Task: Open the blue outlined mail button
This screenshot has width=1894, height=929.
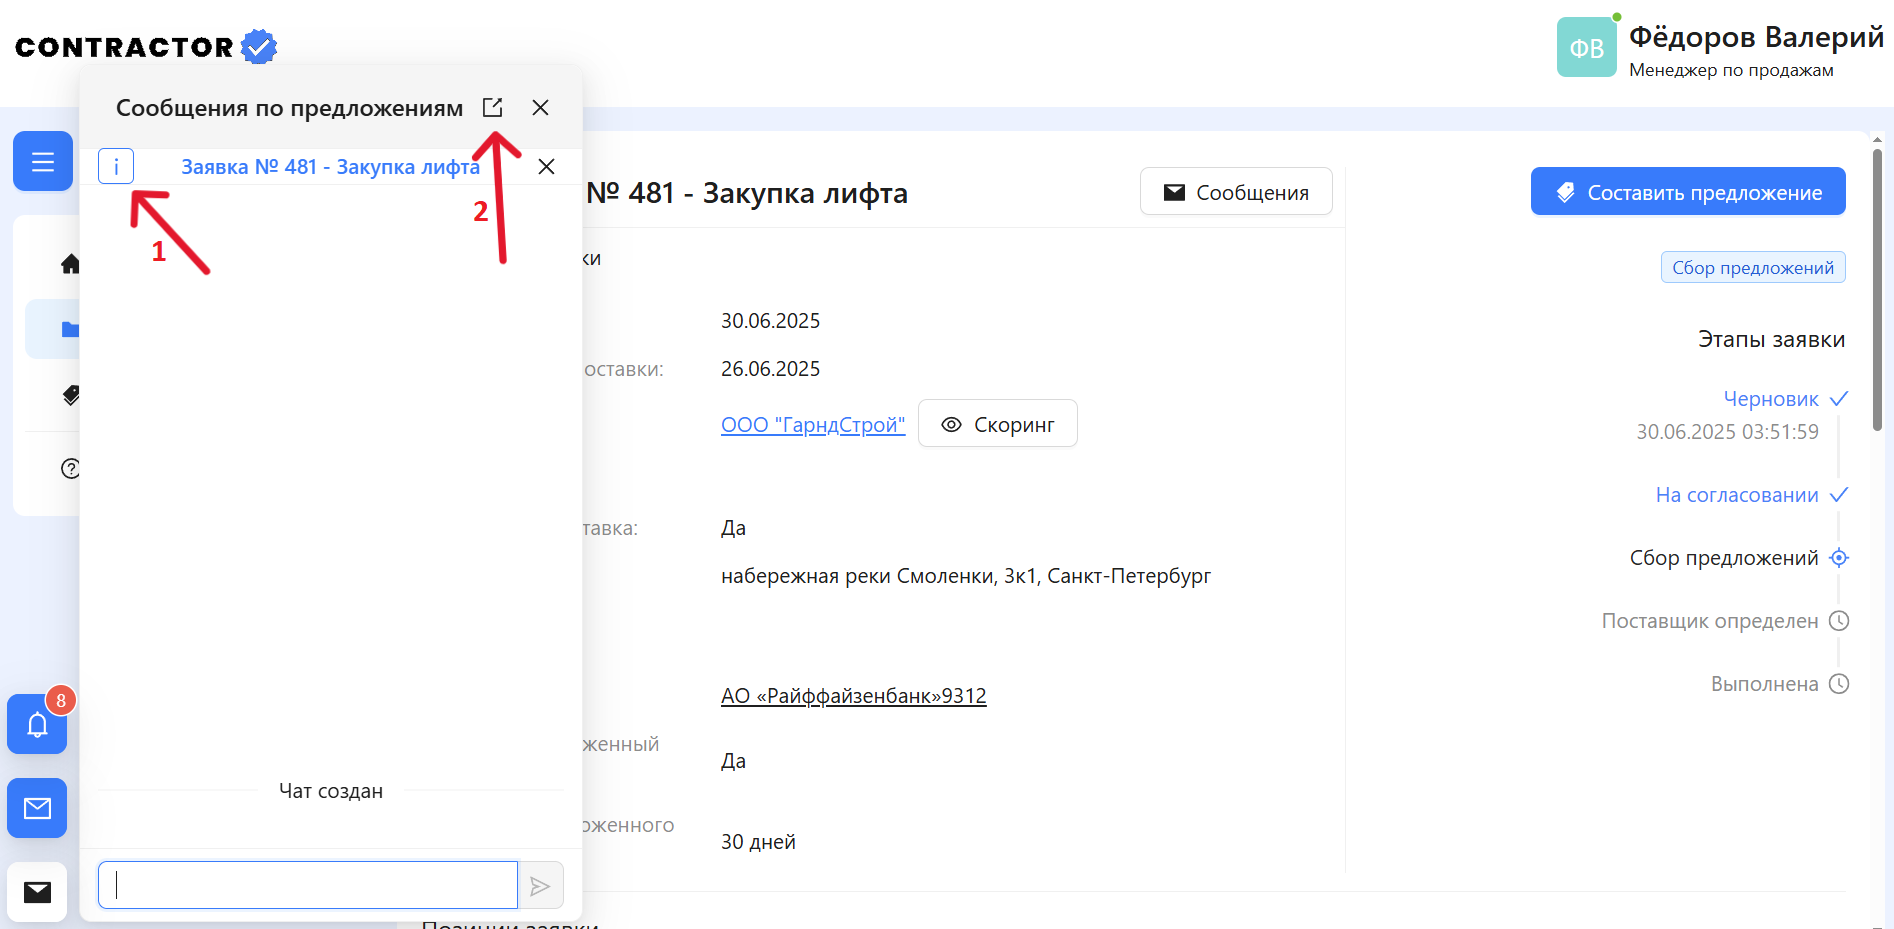Action: pos(37,808)
